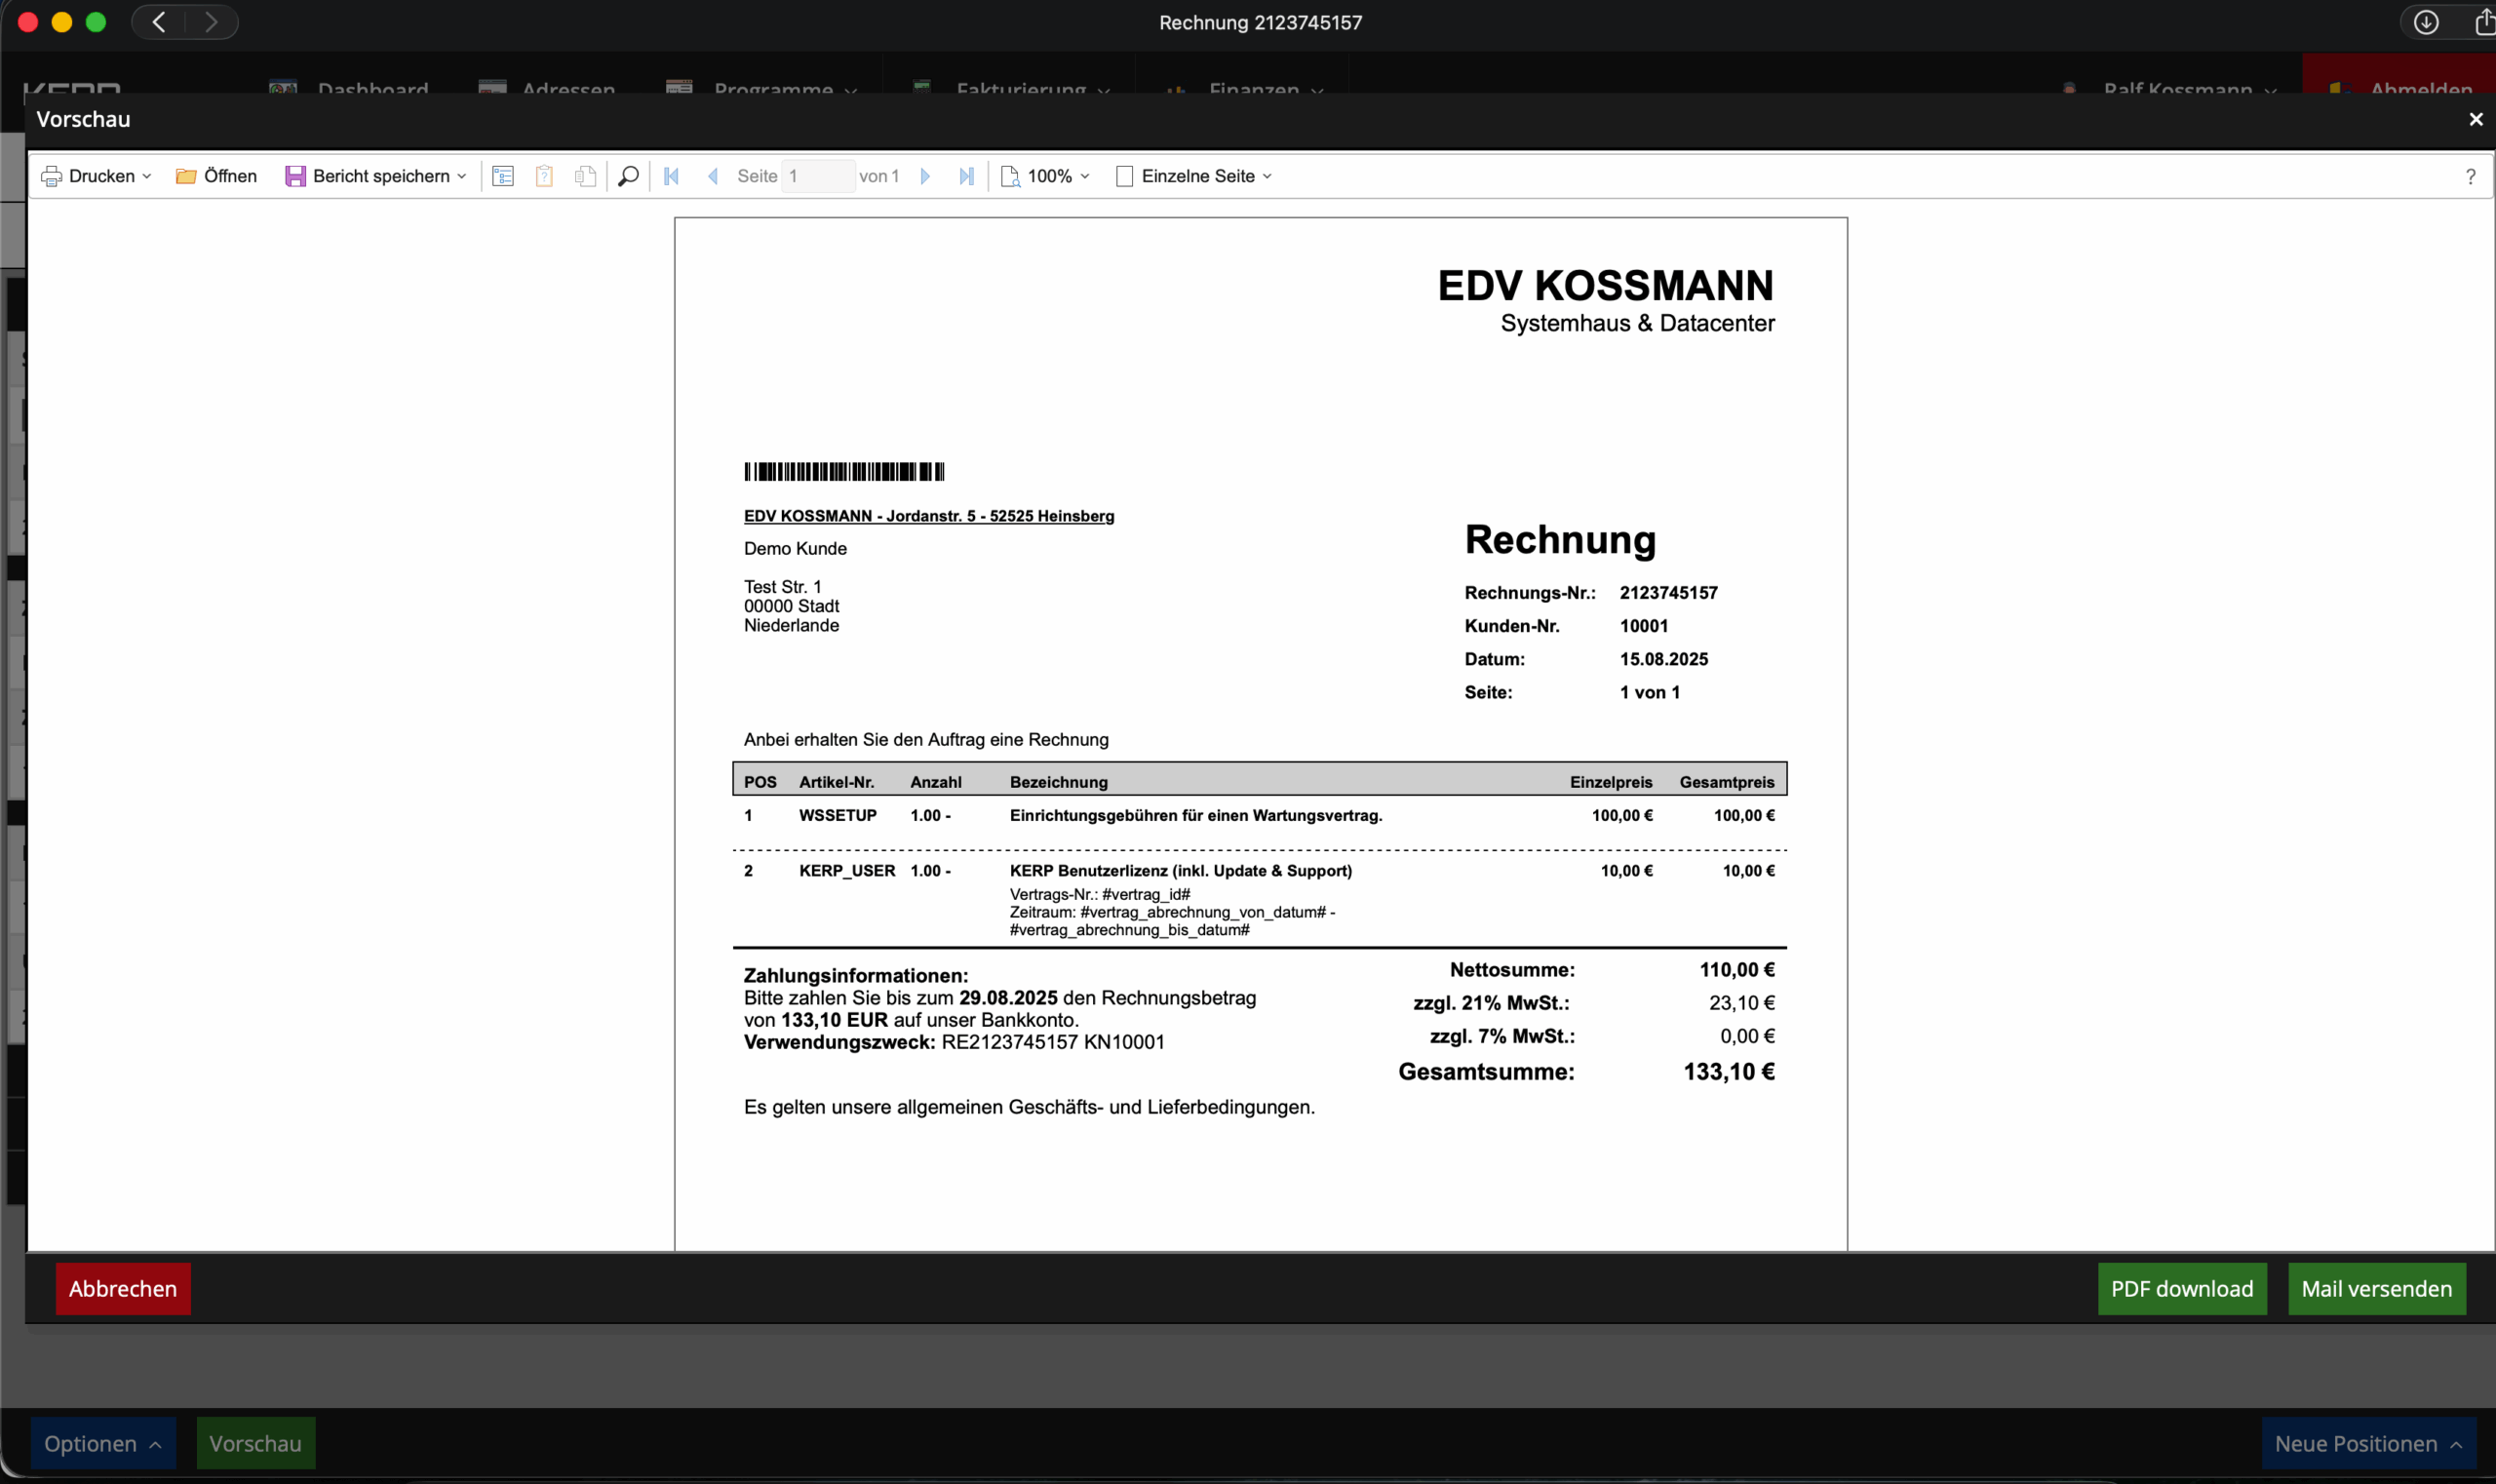Click the help question mark icon
2496x1484 pixels.
(x=2470, y=177)
